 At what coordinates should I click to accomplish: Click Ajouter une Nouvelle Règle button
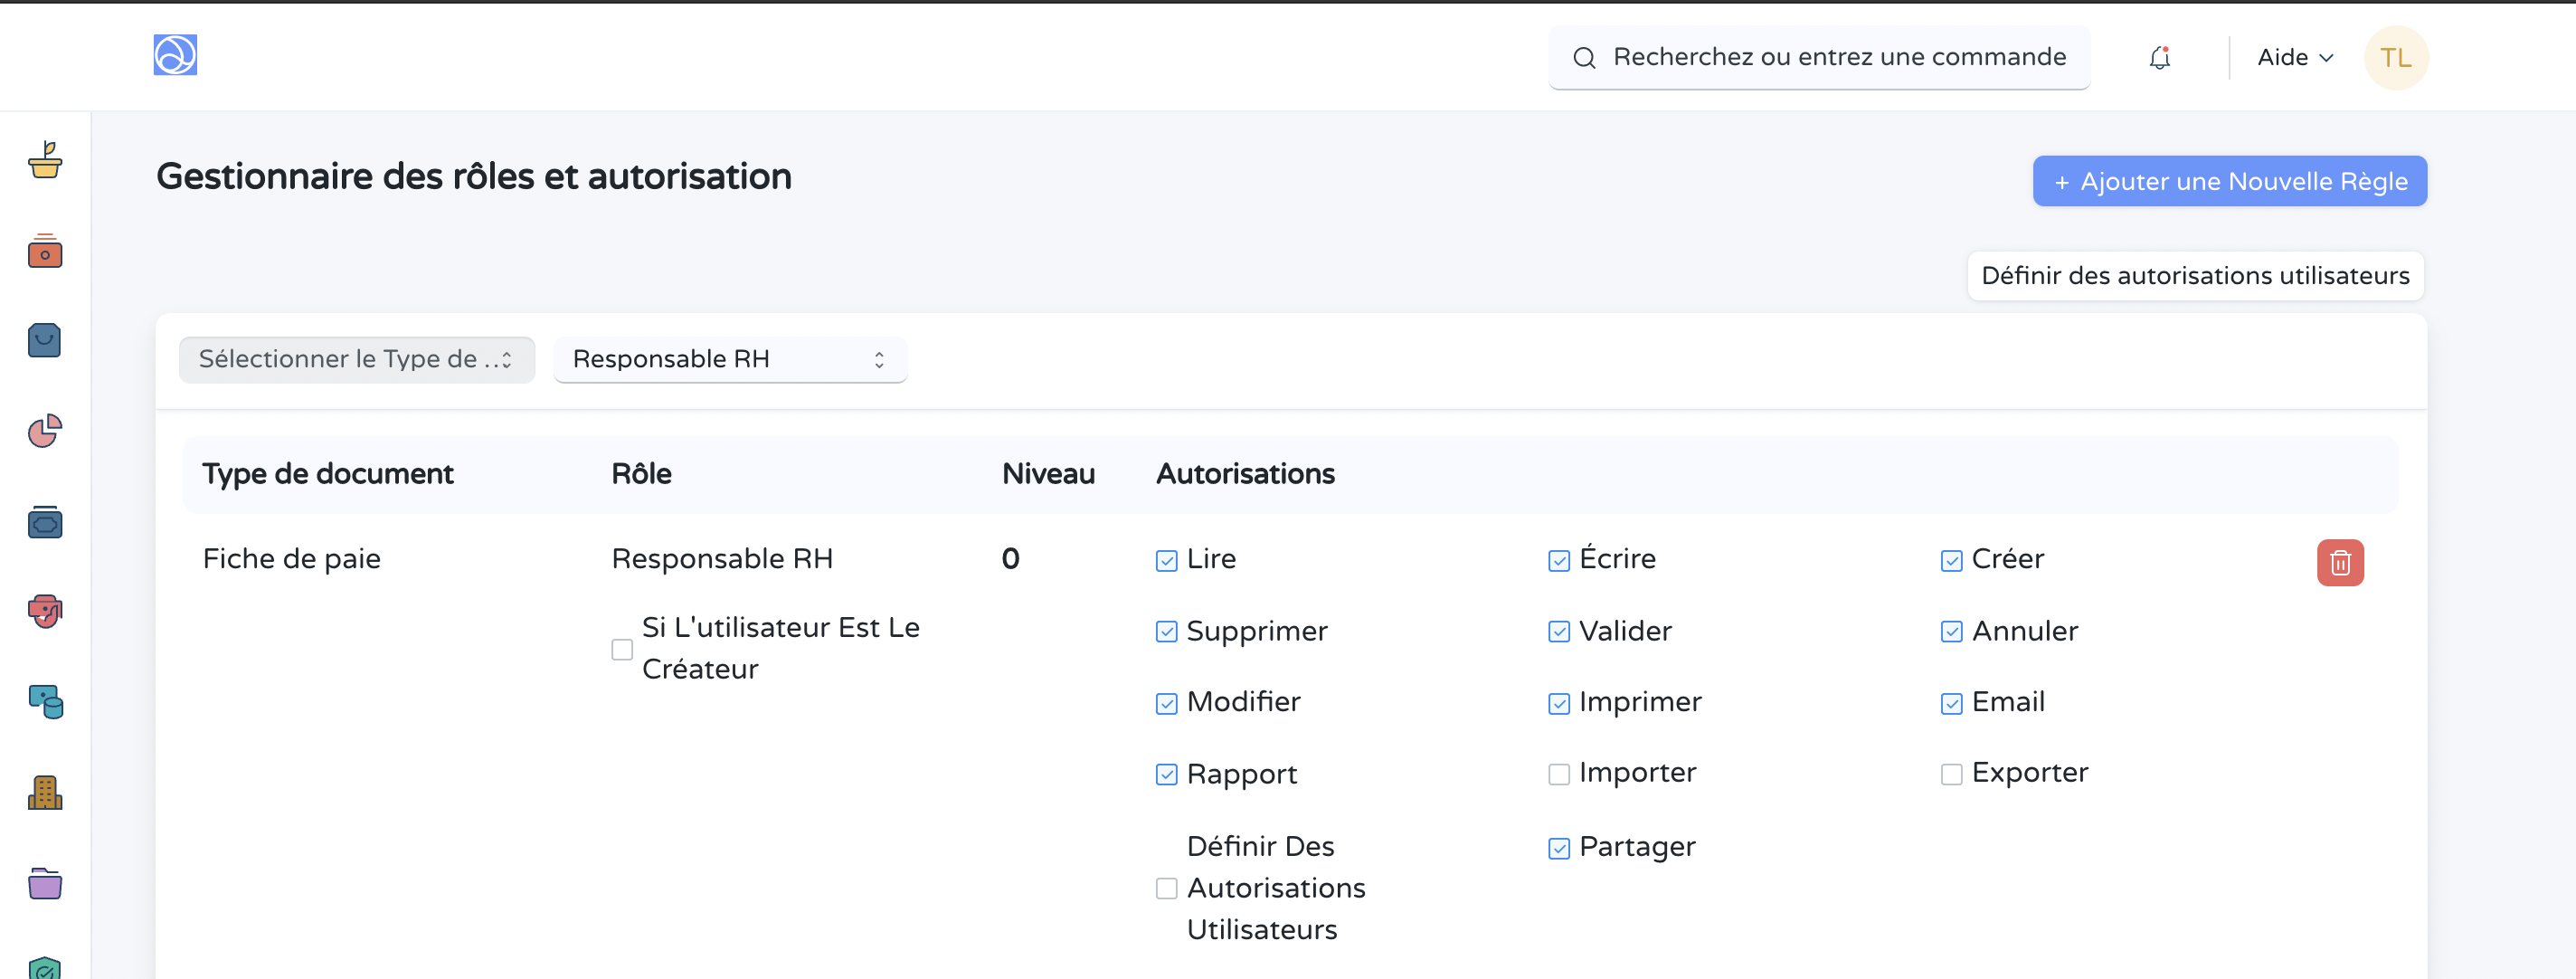point(2229,181)
